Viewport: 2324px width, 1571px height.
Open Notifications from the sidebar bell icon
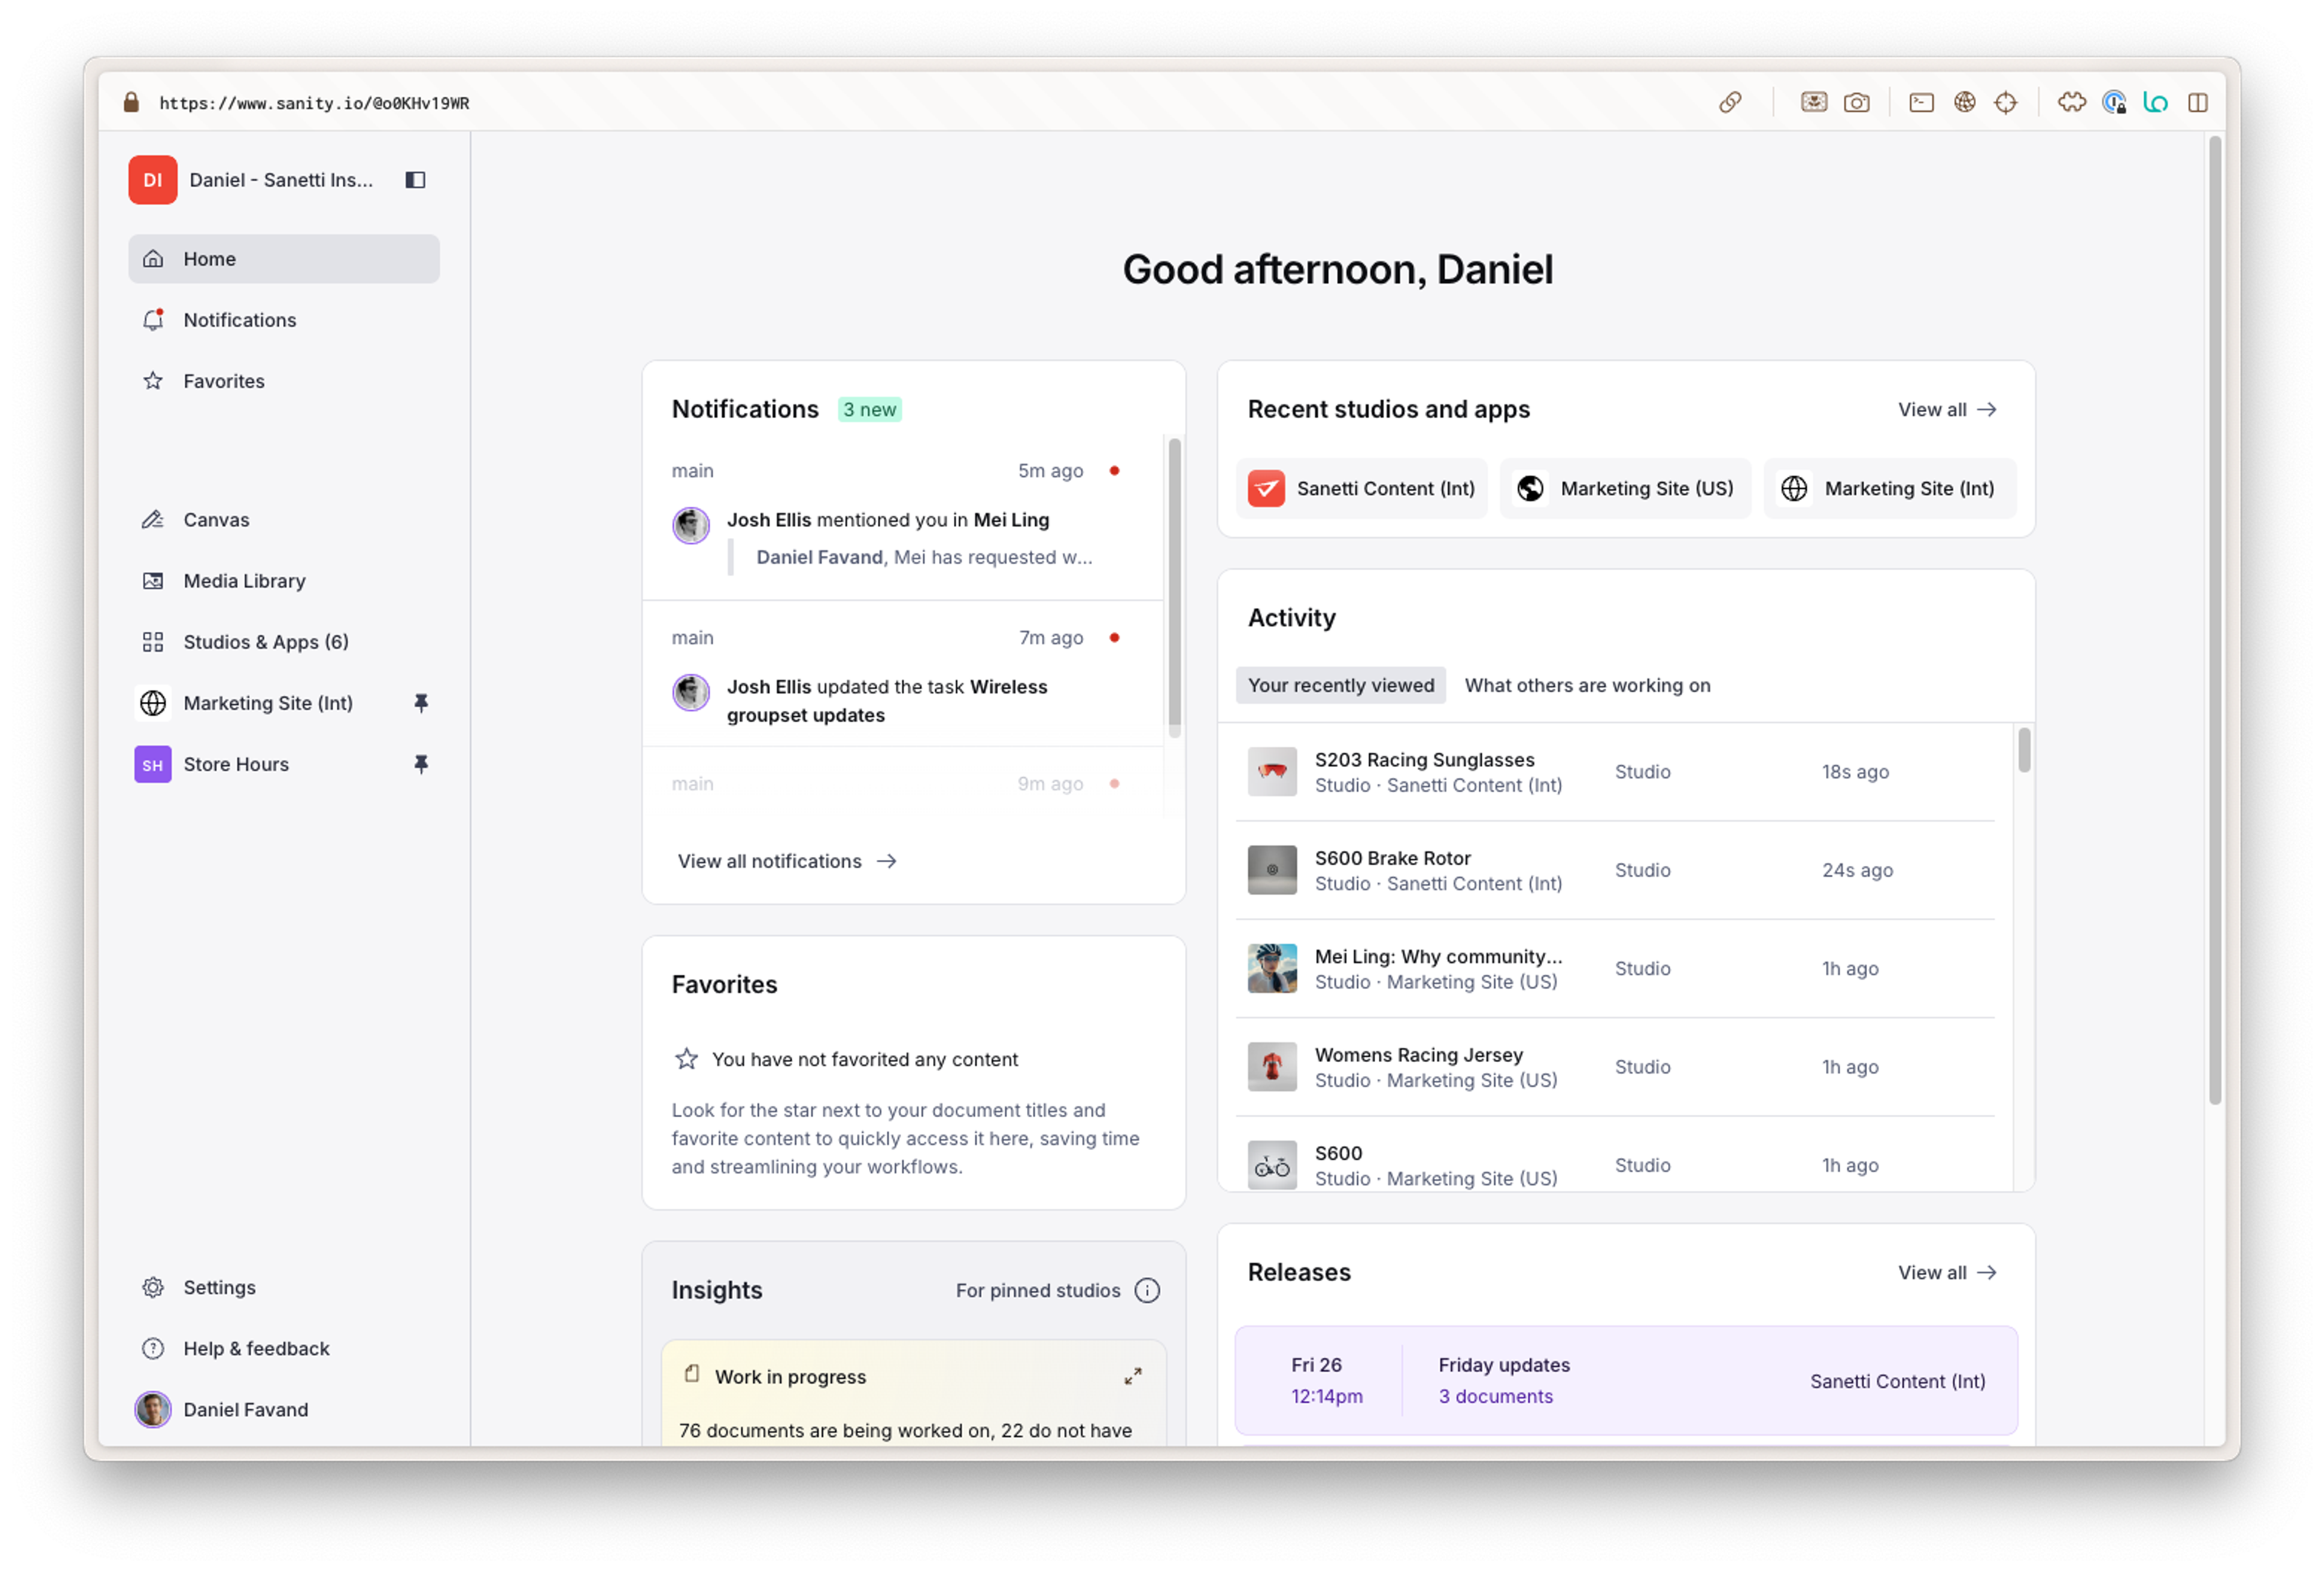point(153,320)
